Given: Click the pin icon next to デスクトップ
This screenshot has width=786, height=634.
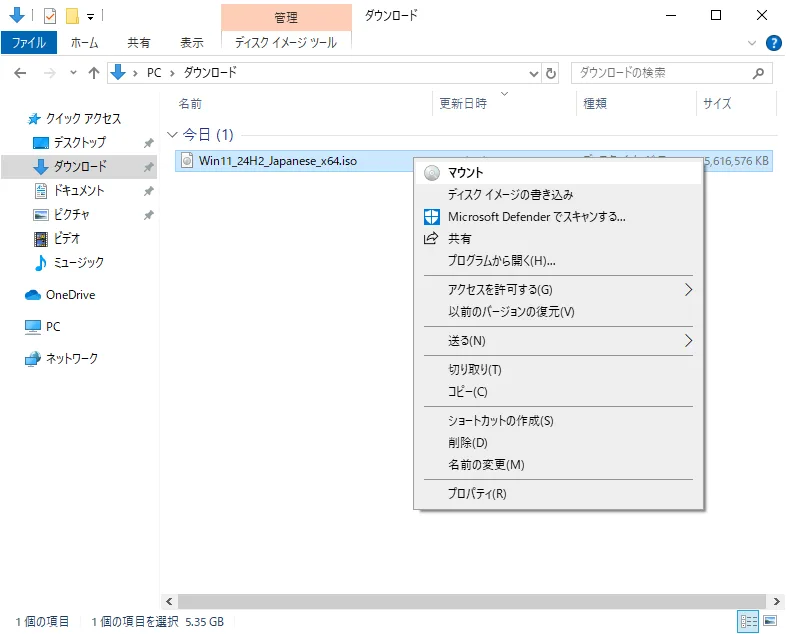Looking at the screenshot, I should 148,143.
